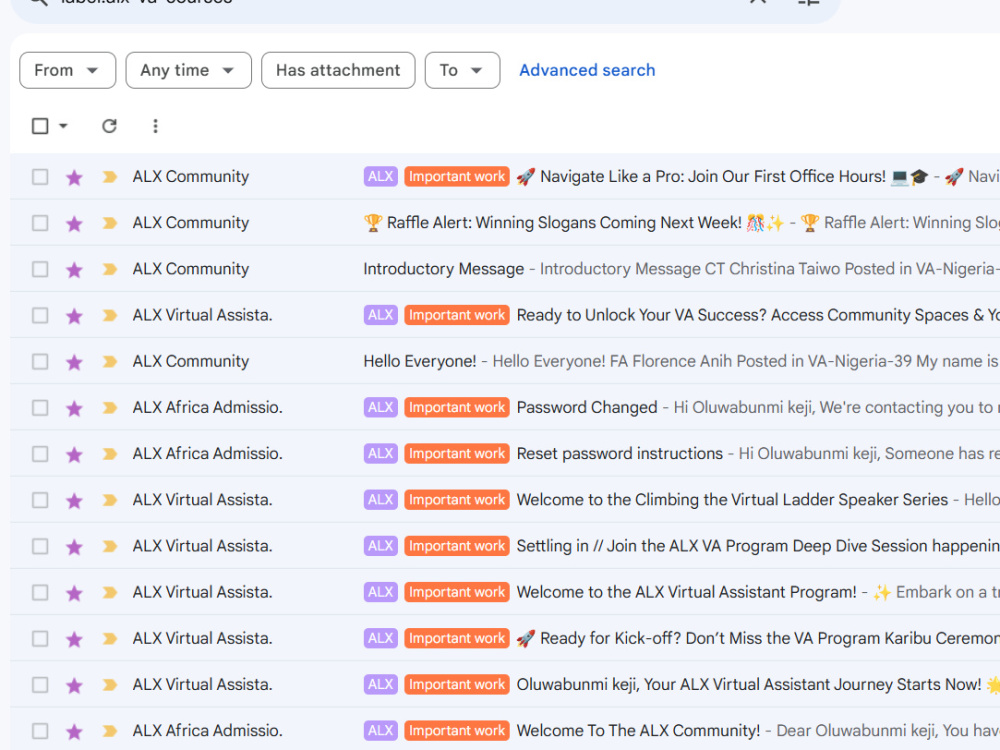Screen dimensions: 1000x750
Task: Click ALX label on Reset password instructions email
Action: 381,453
